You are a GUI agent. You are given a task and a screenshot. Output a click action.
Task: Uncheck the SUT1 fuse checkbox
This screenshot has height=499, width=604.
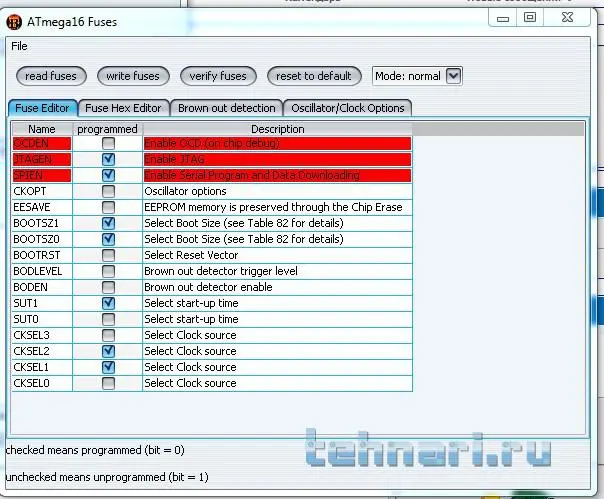pos(108,303)
